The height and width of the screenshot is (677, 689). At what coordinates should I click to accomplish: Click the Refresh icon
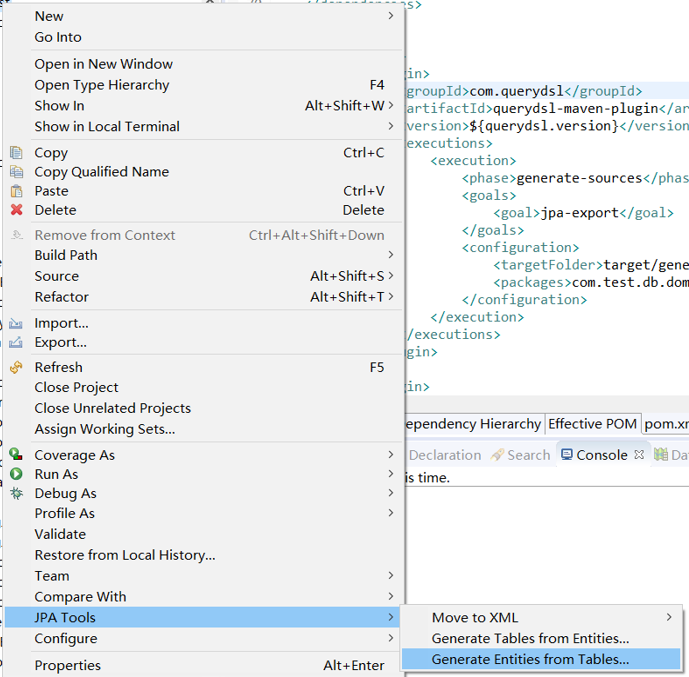tap(16, 367)
